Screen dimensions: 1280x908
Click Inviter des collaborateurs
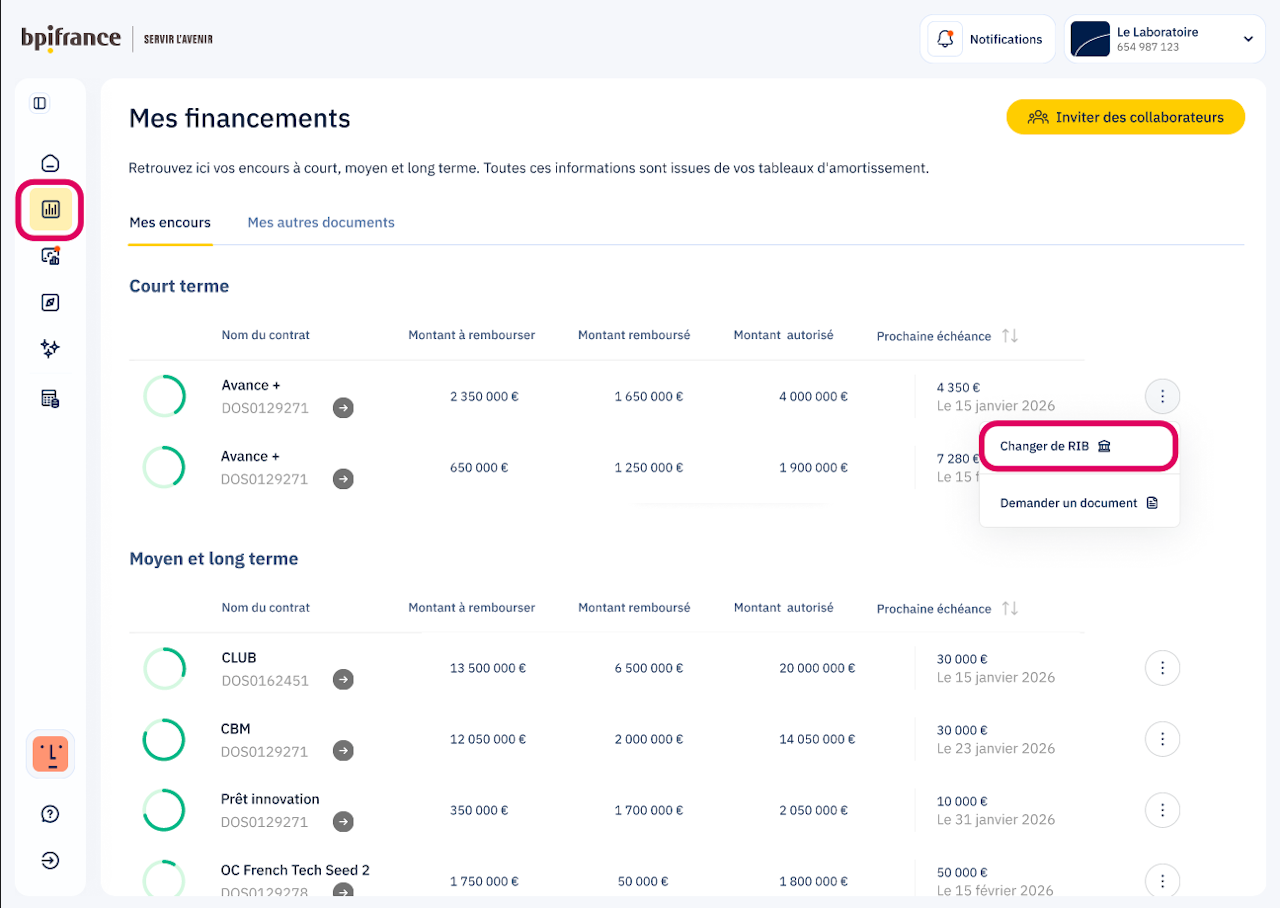[x=1125, y=117]
